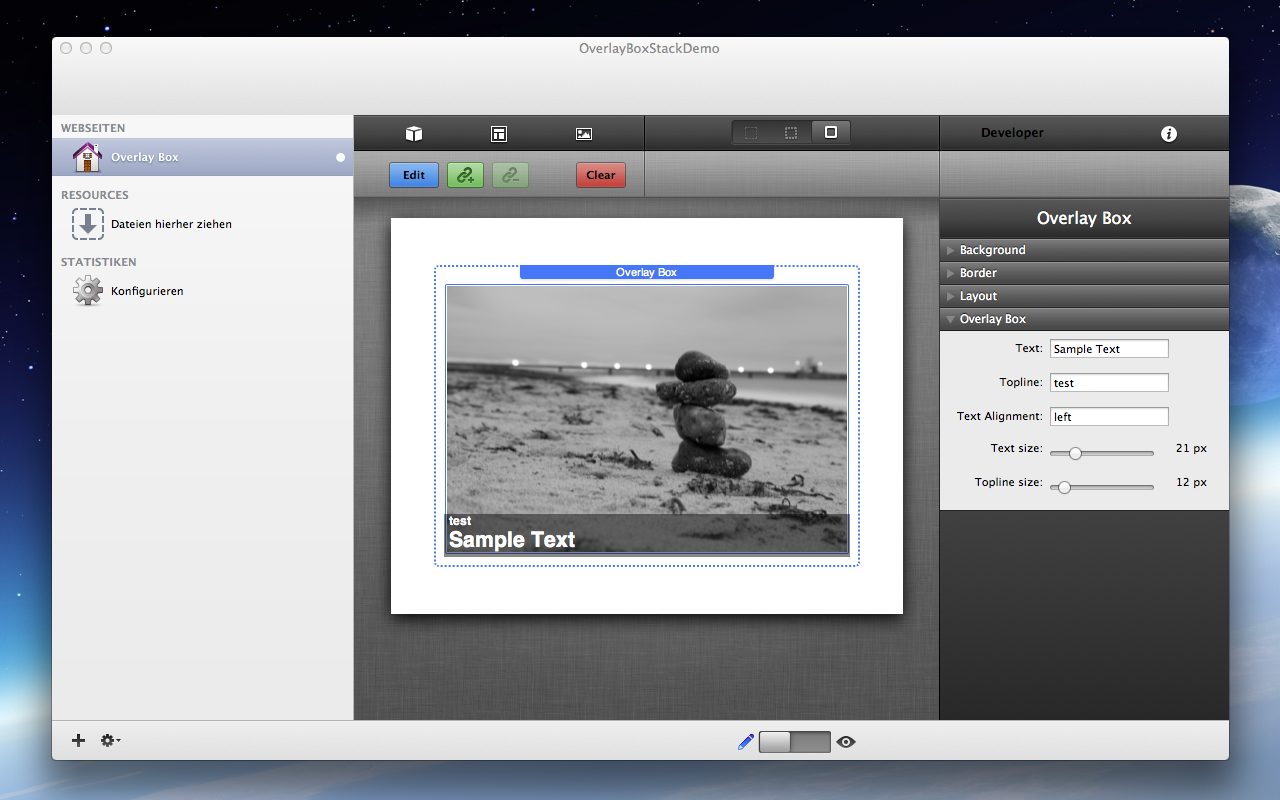Select the solid outline view mode
This screenshot has height=800, width=1280.
point(831,132)
